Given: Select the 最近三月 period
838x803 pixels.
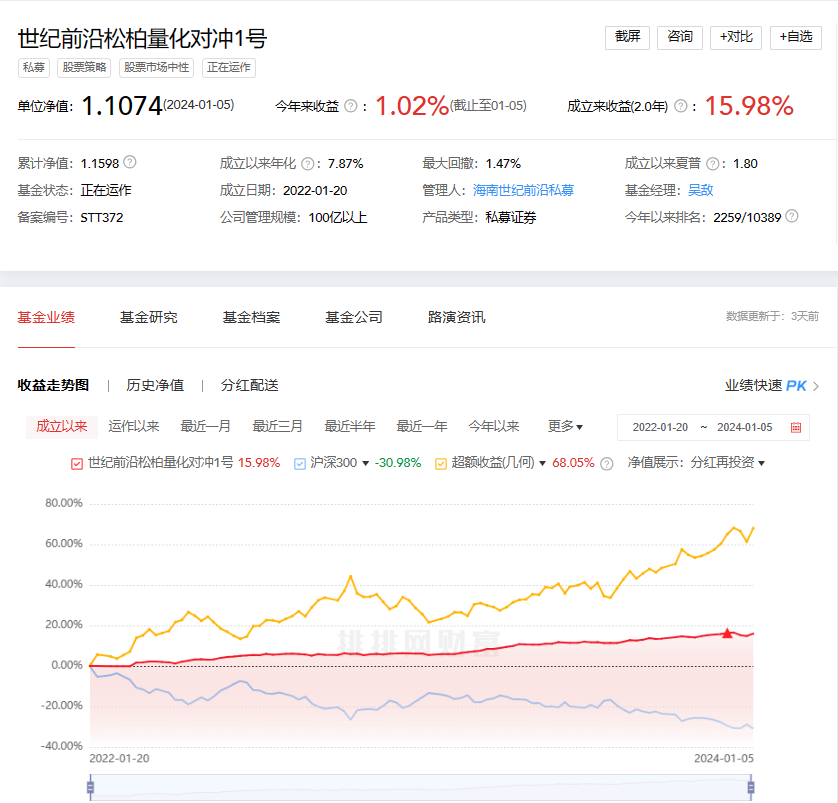Looking at the screenshot, I should click(x=278, y=426).
